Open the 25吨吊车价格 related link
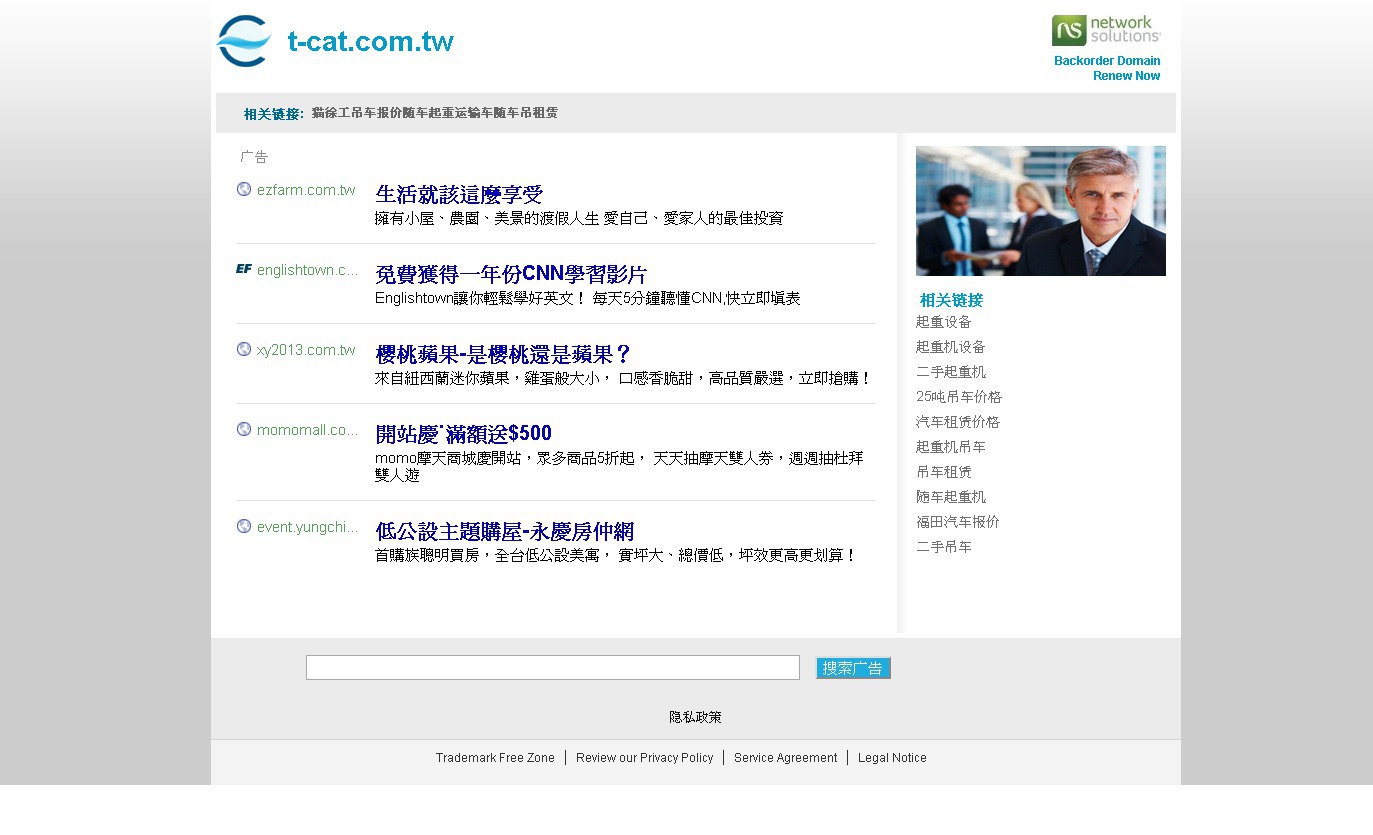Viewport: 1373px width, 835px height. (x=959, y=397)
